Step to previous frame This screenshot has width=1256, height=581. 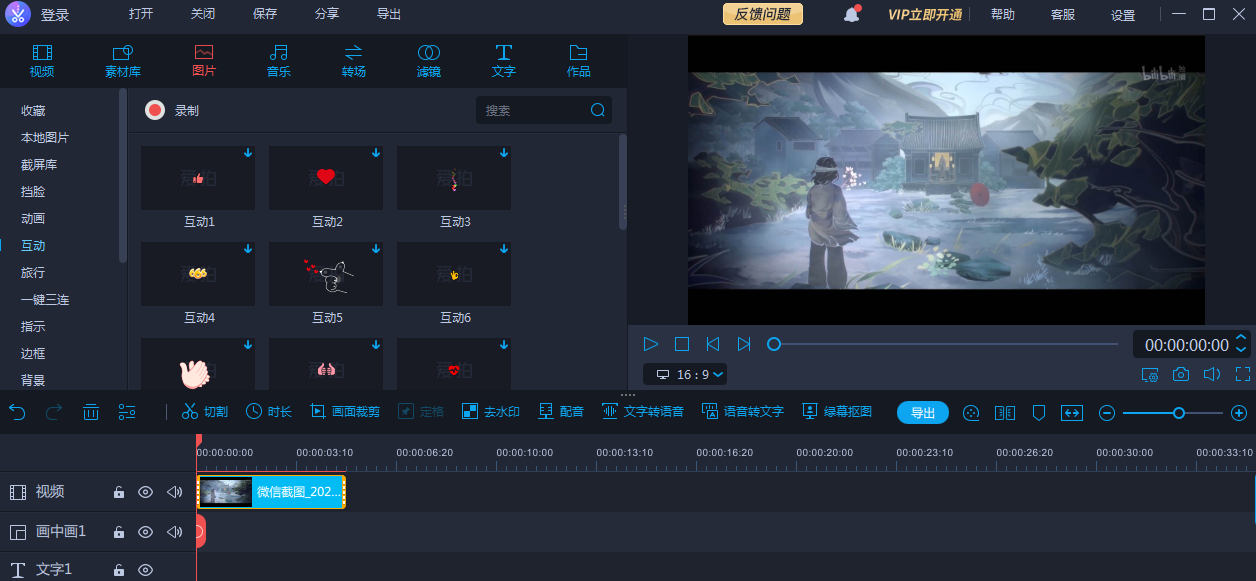pyautogui.click(x=713, y=344)
